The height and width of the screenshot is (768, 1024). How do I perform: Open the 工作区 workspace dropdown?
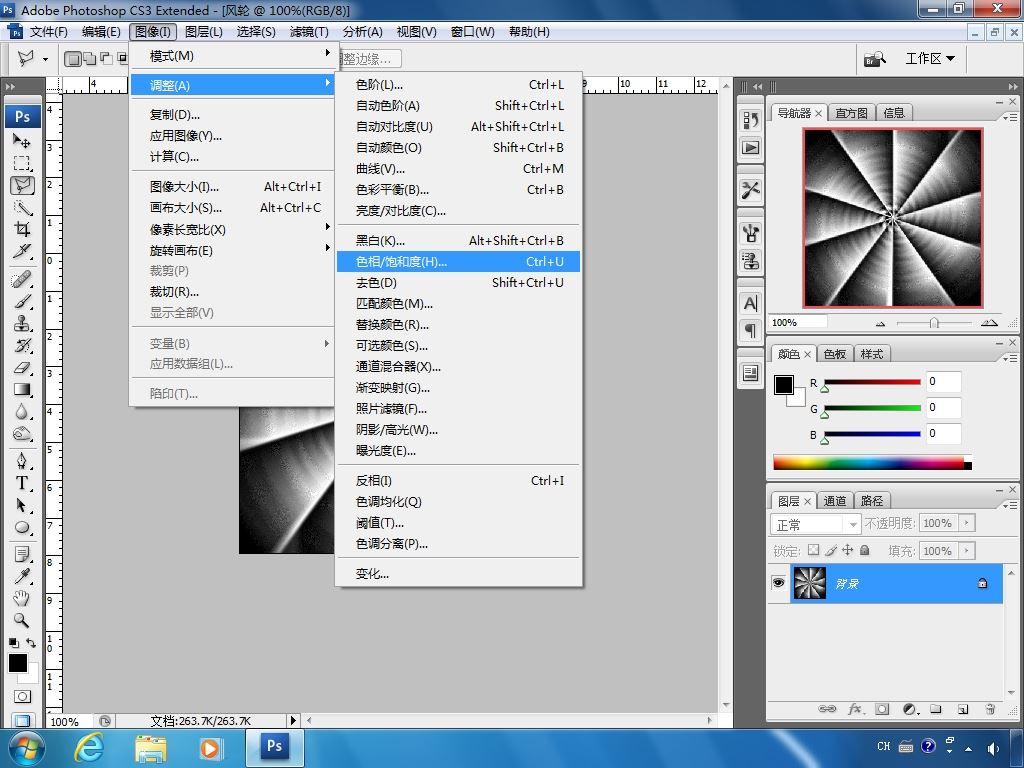[x=930, y=59]
